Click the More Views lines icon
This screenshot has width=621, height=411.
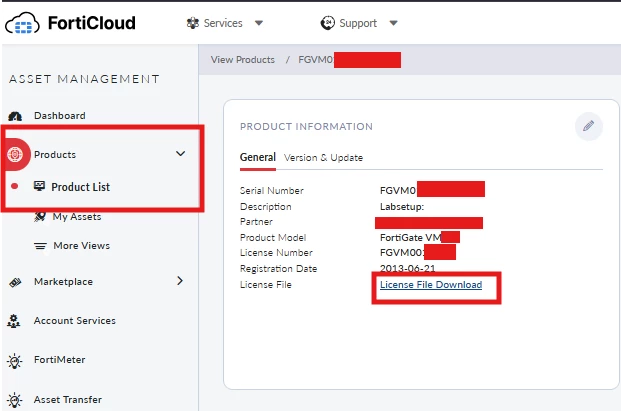click(x=40, y=246)
